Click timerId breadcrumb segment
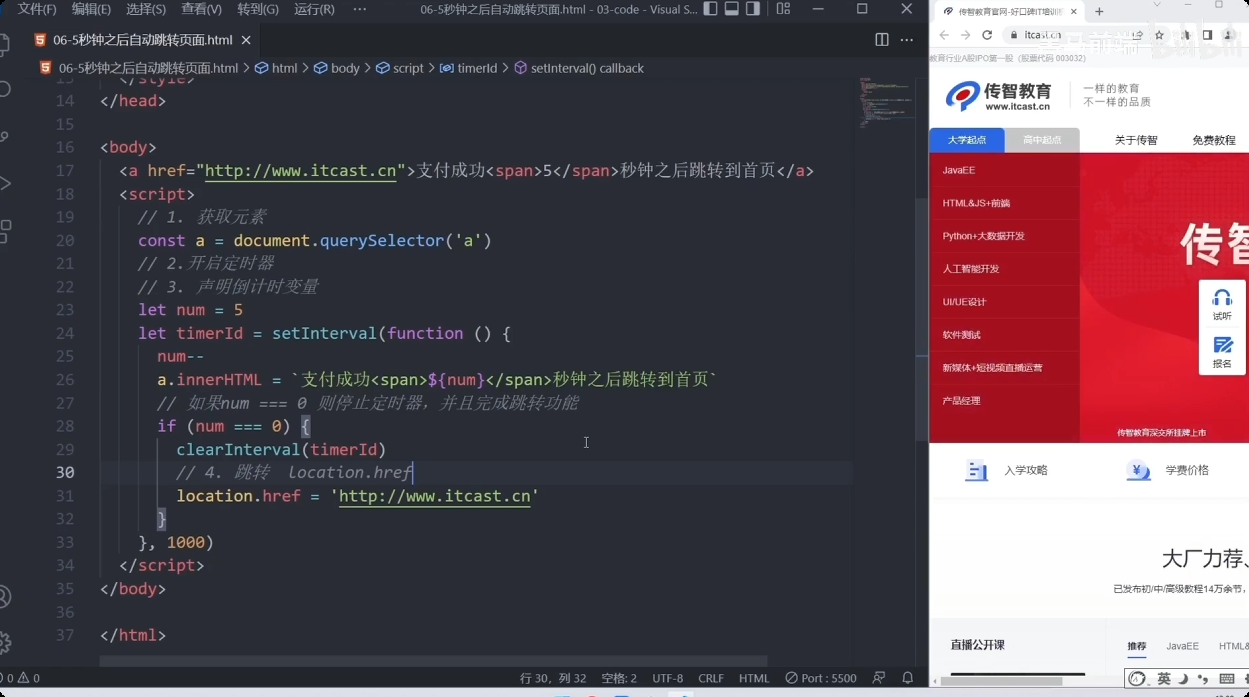Image resolution: width=1249 pixels, height=697 pixels. point(468,68)
